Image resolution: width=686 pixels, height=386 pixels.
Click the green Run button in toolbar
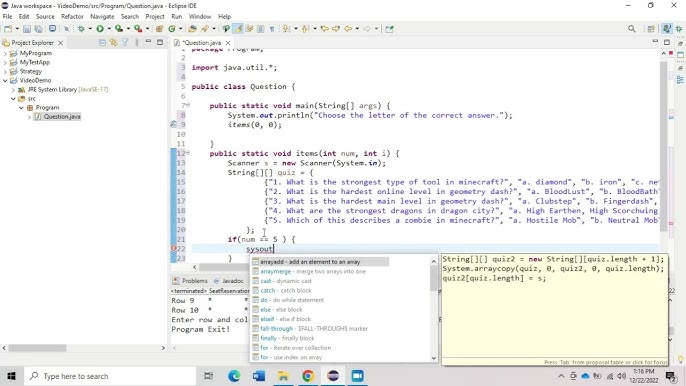point(100,29)
